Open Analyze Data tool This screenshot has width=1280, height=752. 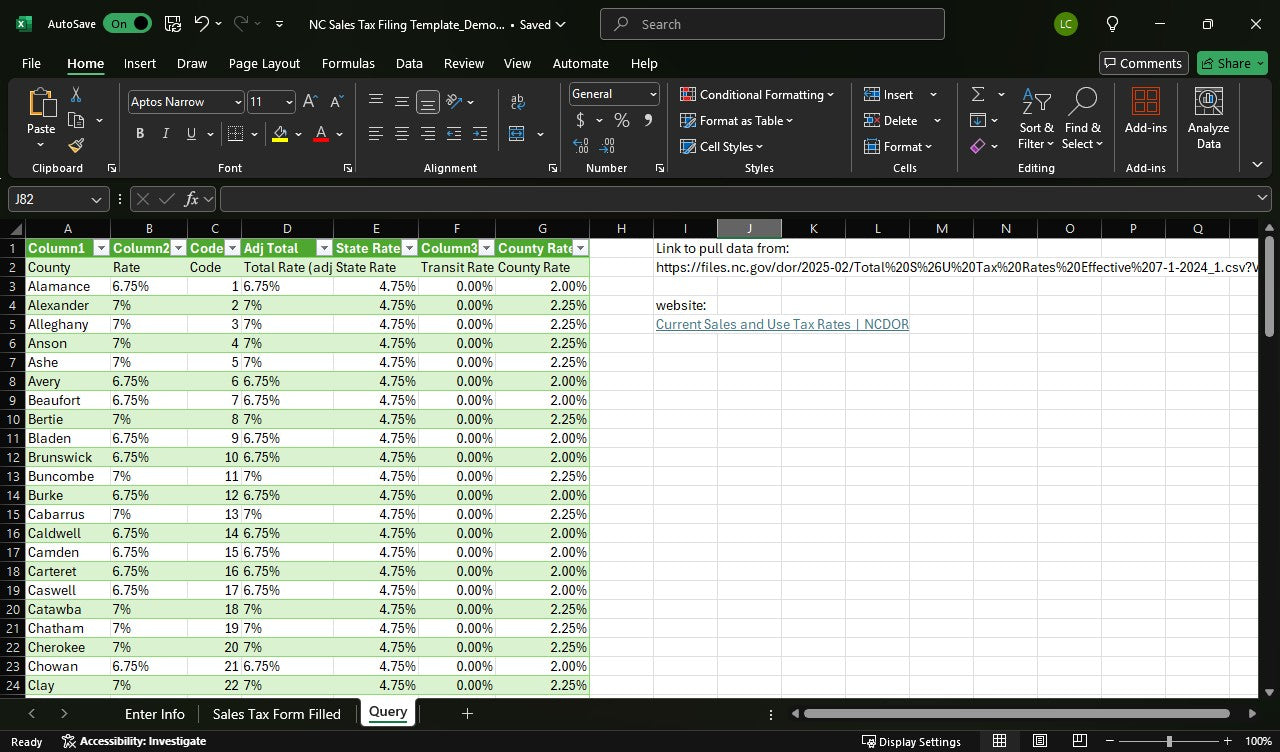click(x=1208, y=118)
